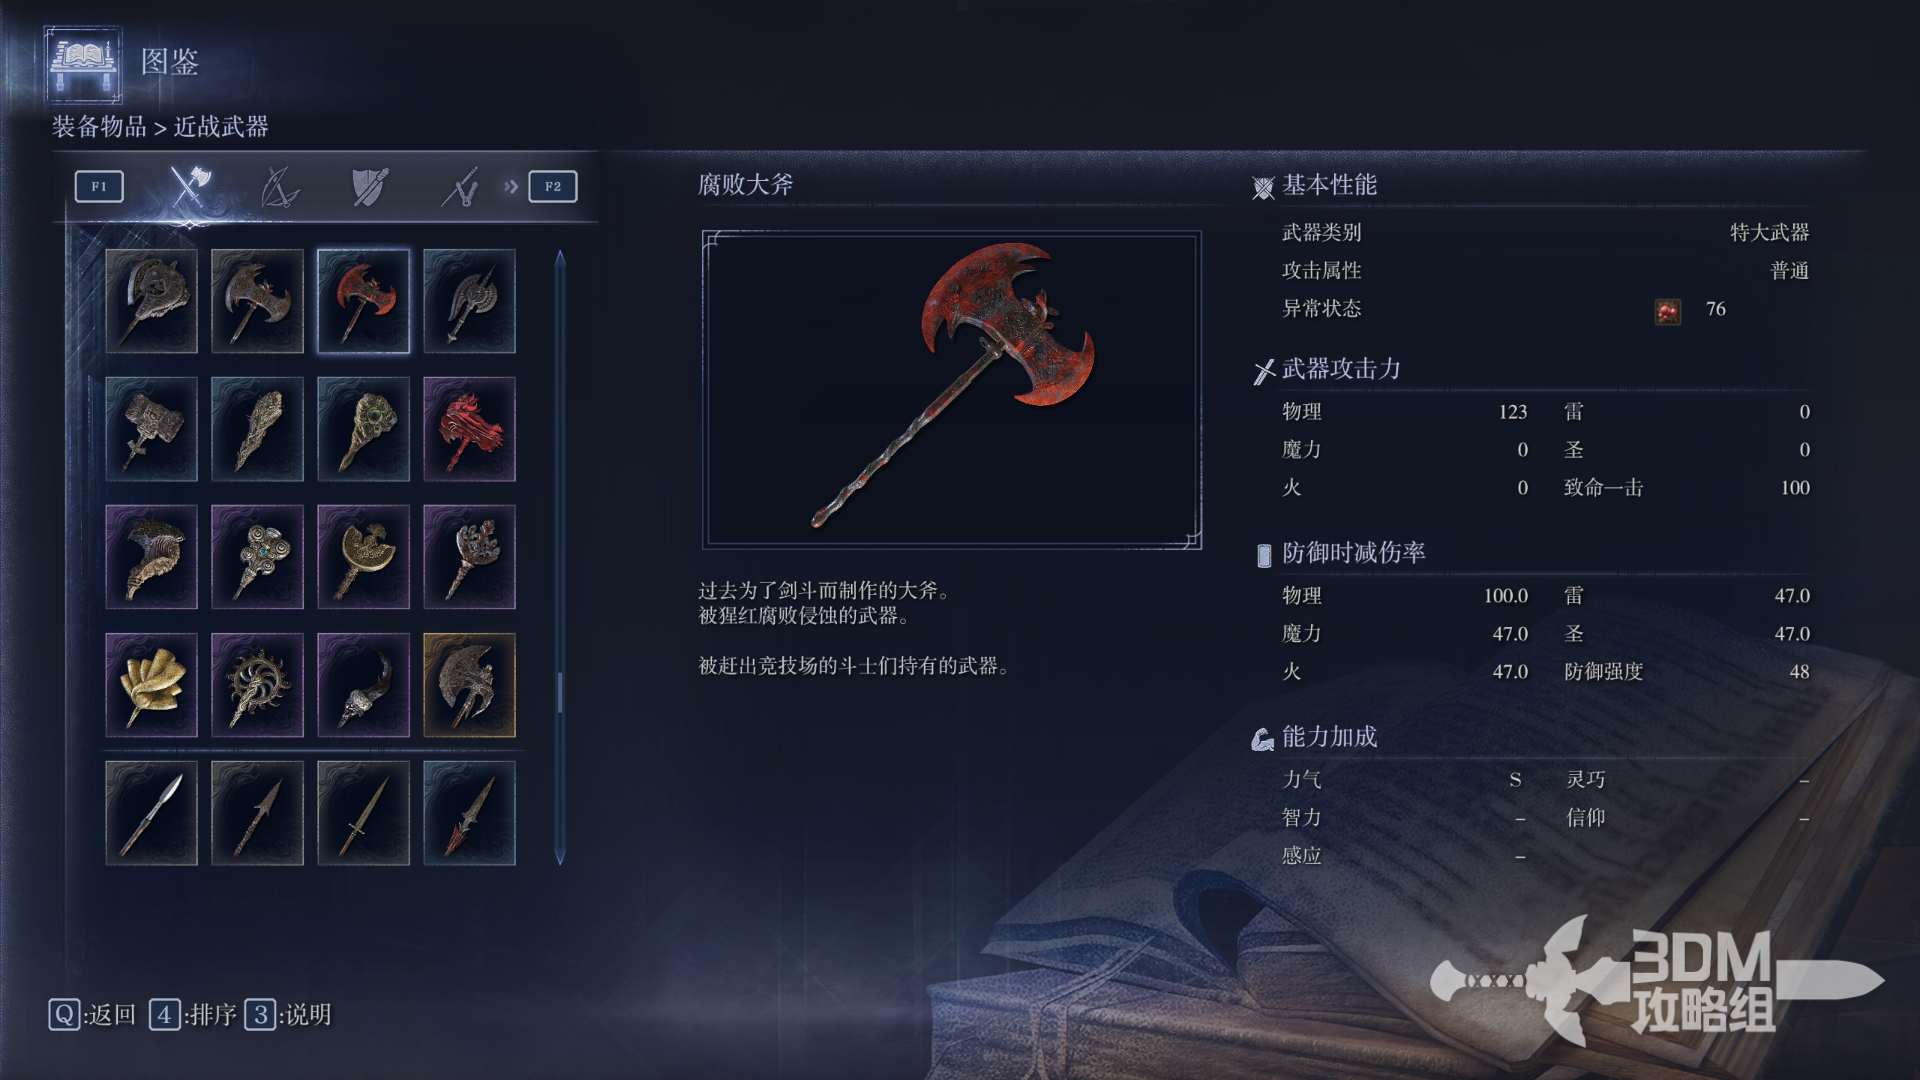Switch to the bow ranged weapons tab
Image resolution: width=1920 pixels, height=1080 pixels.
coord(279,187)
